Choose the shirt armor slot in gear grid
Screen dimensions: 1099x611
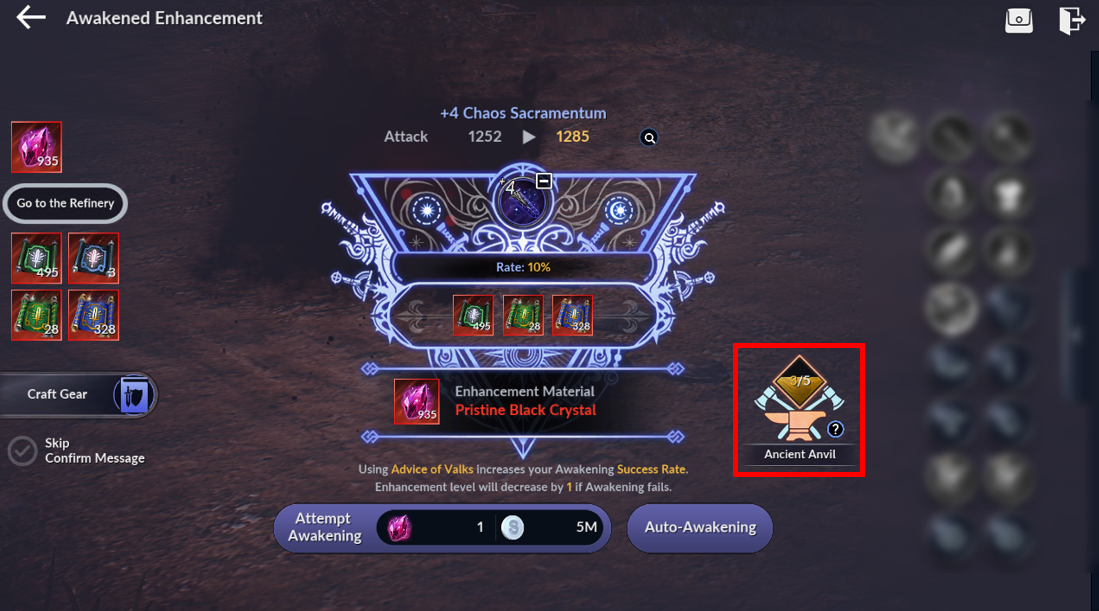click(1009, 195)
